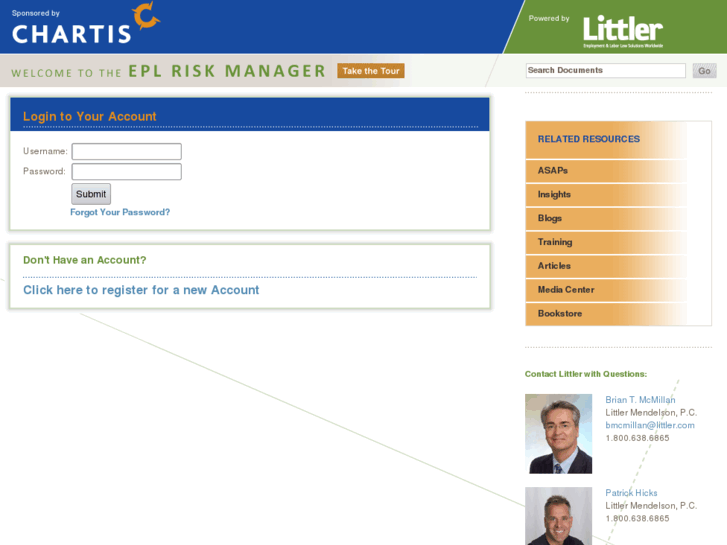
Task: Open Brian T. McMillan's profile link
Action: [x=640, y=400]
